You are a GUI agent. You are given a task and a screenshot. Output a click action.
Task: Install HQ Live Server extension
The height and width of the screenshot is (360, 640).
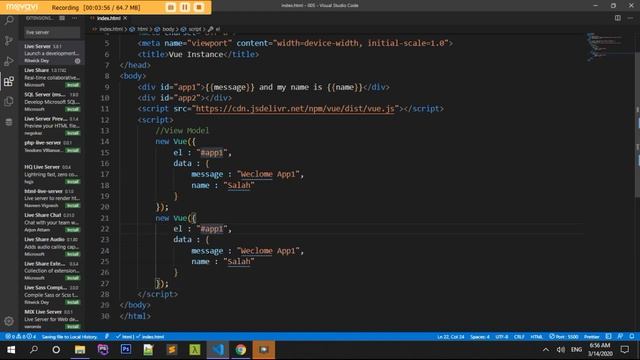click(73, 182)
